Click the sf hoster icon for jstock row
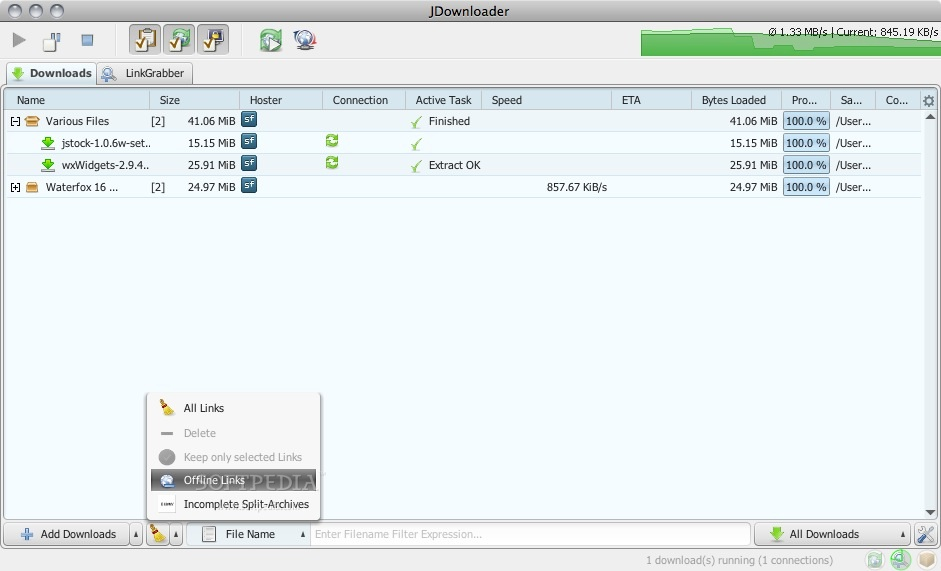The width and height of the screenshot is (941, 571). pos(249,141)
